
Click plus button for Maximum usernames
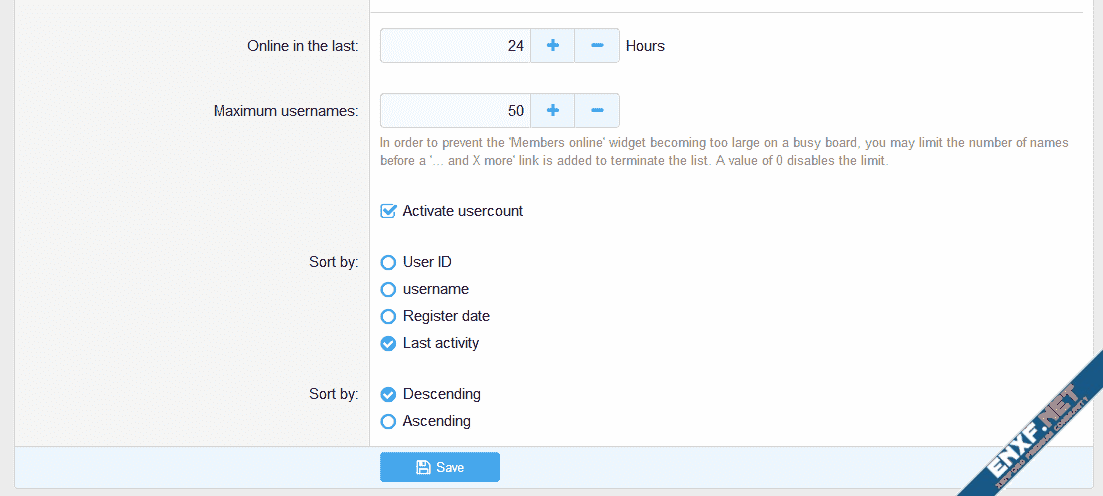click(x=552, y=110)
